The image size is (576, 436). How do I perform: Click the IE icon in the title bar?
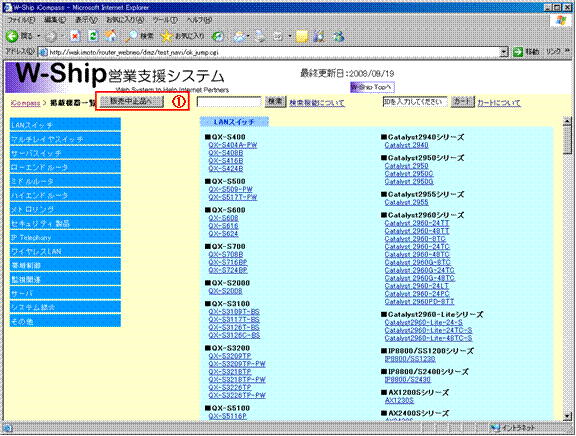pyautogui.click(x=7, y=7)
